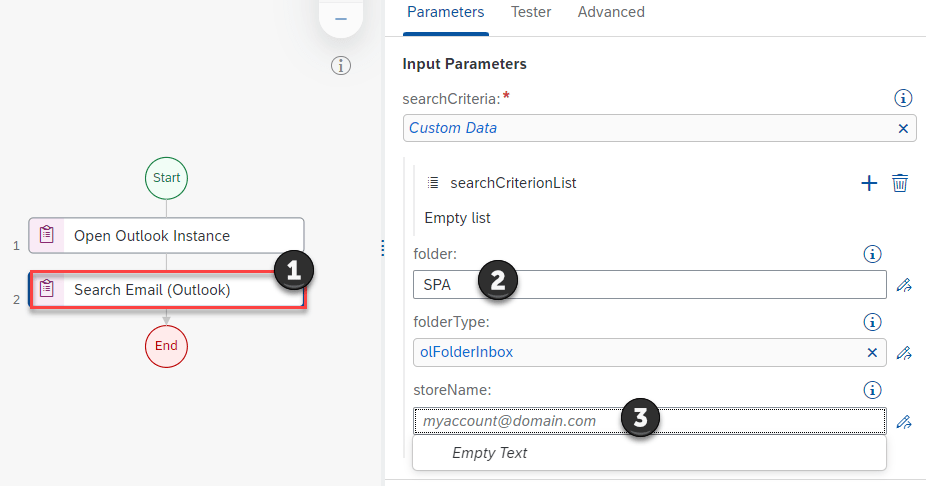Click the storeName input field
926x486 pixels.
[520, 421]
